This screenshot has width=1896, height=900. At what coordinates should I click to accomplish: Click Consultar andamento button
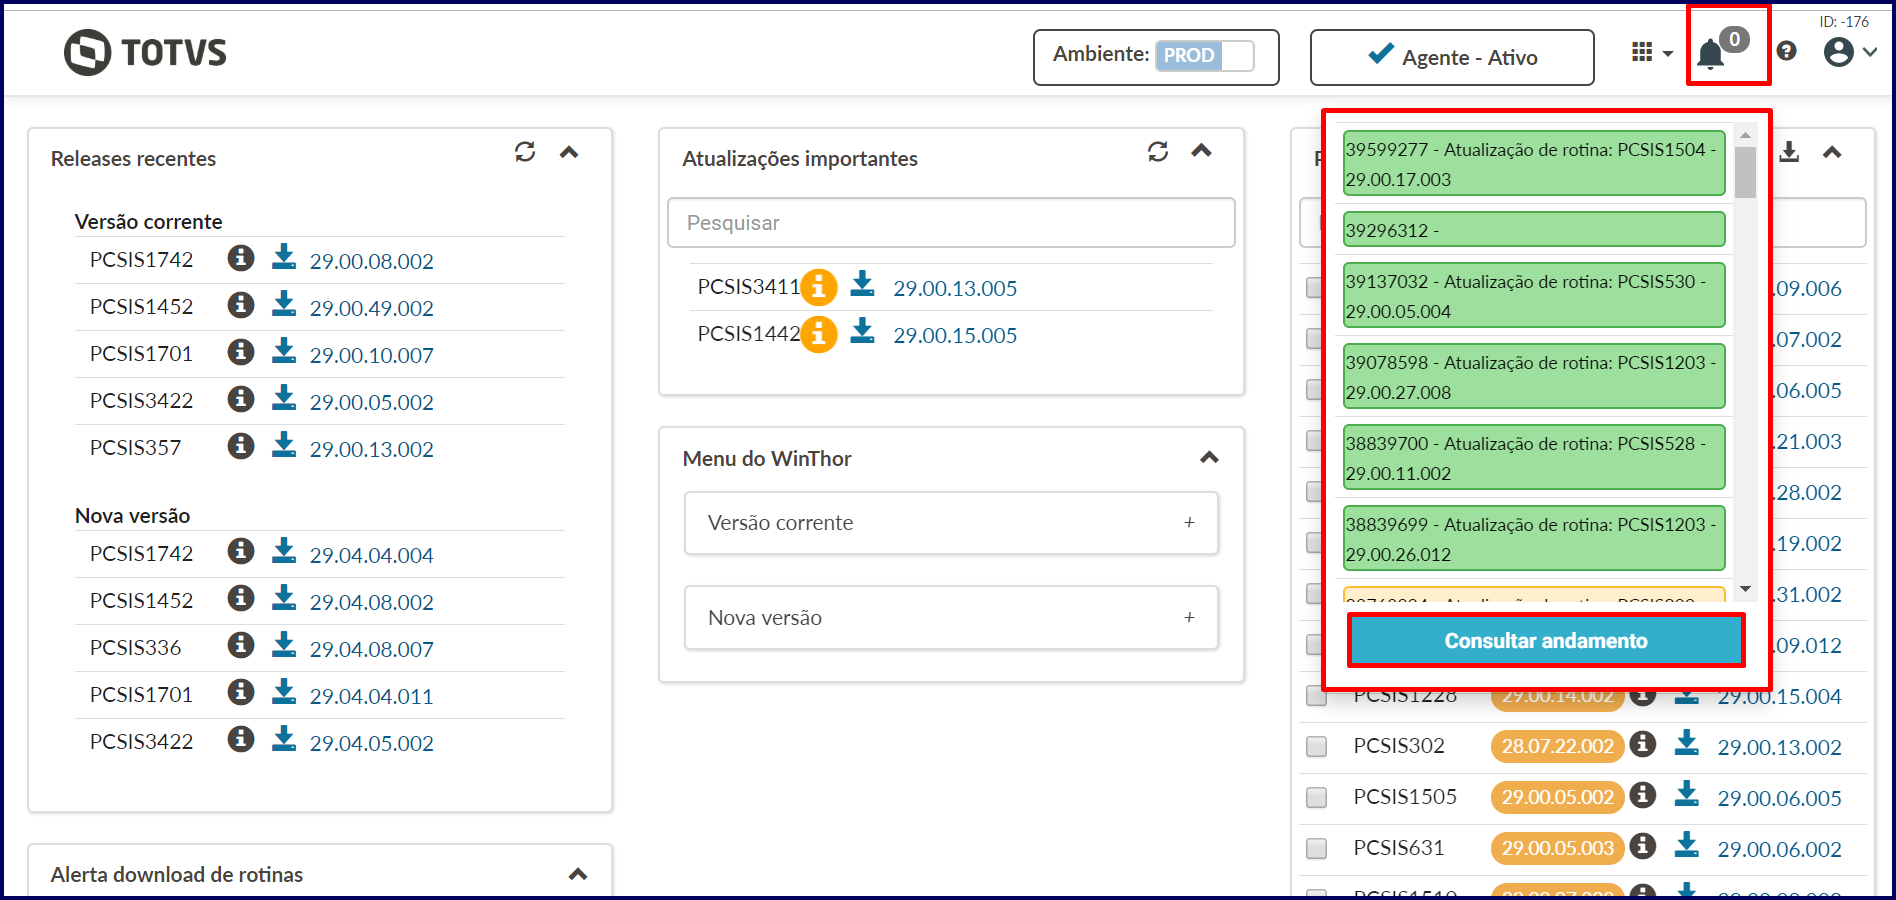point(1546,641)
